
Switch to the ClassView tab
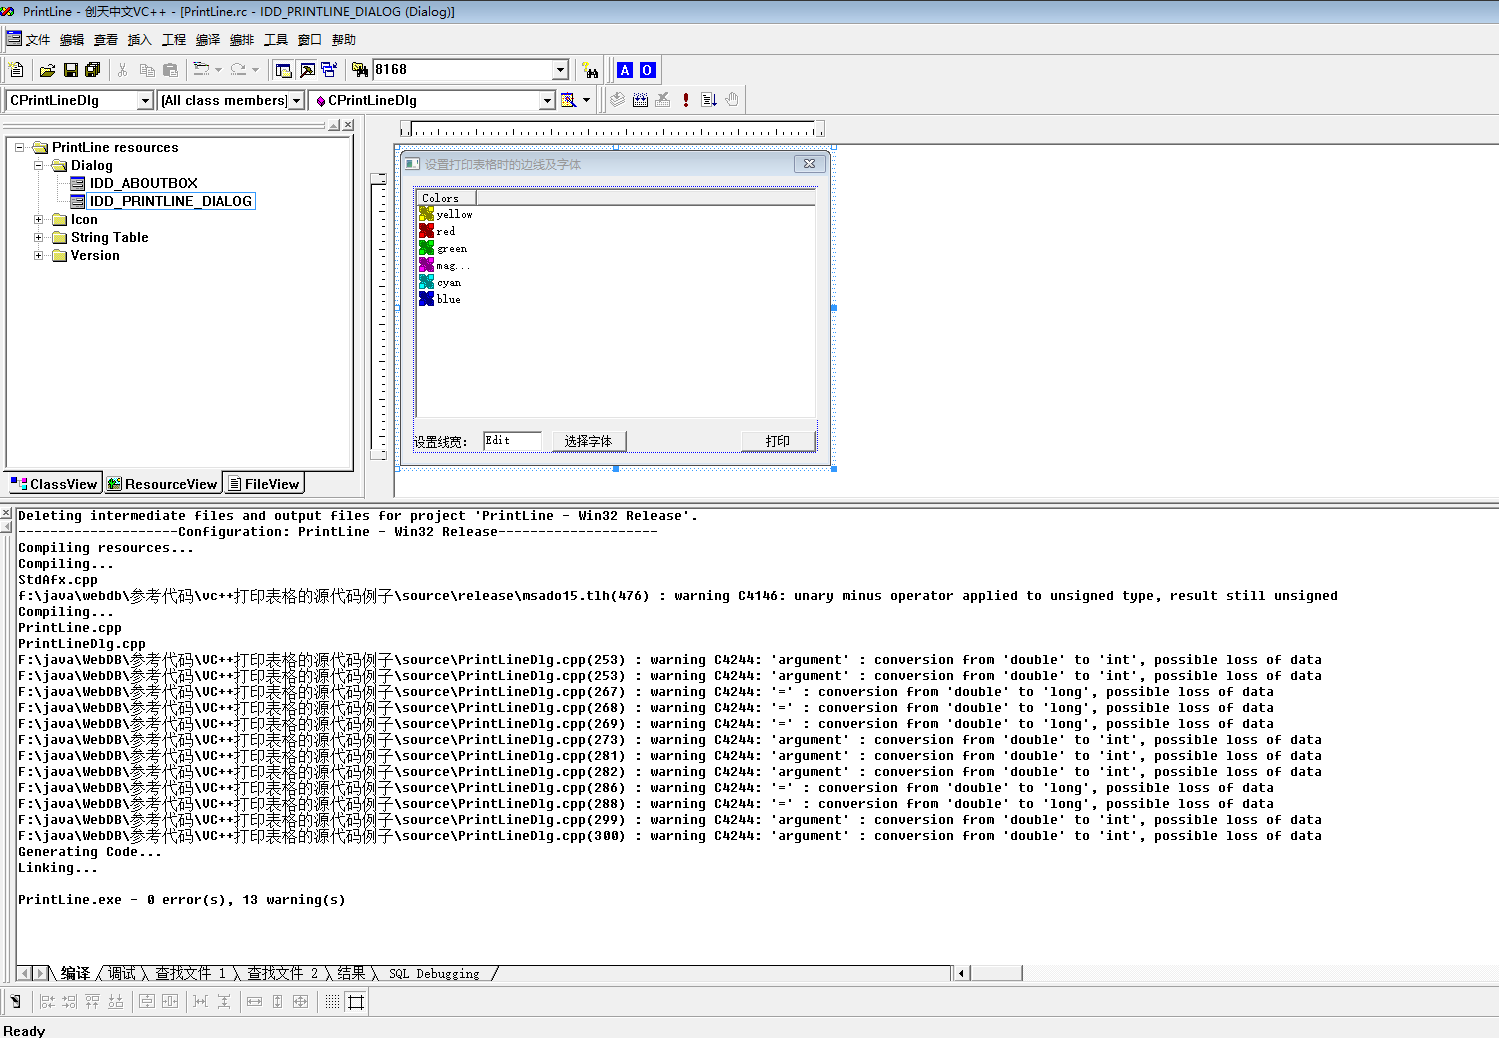click(54, 484)
